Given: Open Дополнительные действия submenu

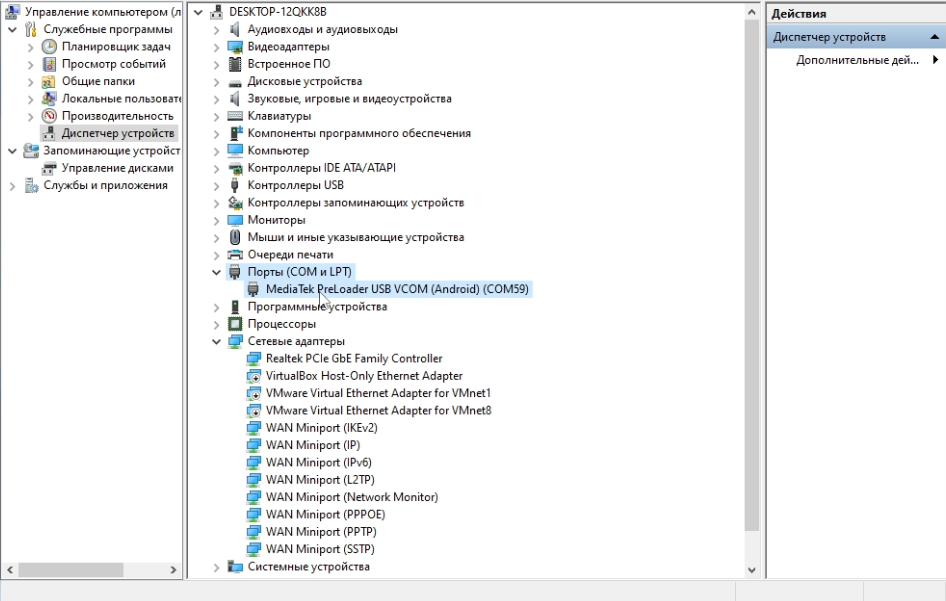Looking at the screenshot, I should (935, 60).
